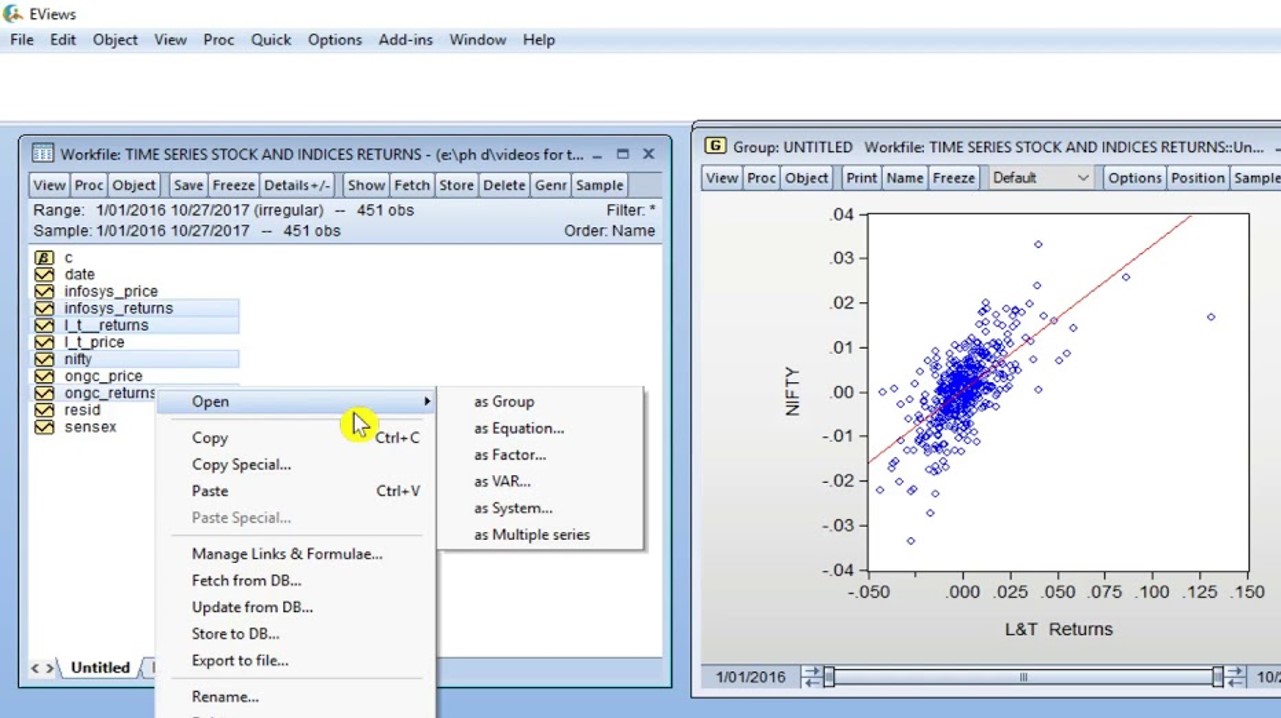Image resolution: width=1281 pixels, height=718 pixels.
Task: Click the Position button in Group window
Action: [1197, 178]
